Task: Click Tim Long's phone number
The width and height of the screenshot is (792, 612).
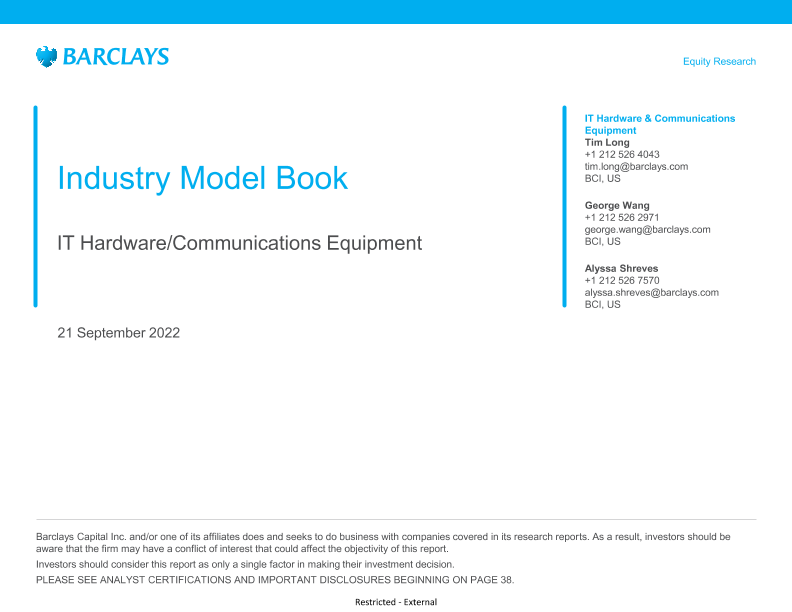Action: click(621, 155)
